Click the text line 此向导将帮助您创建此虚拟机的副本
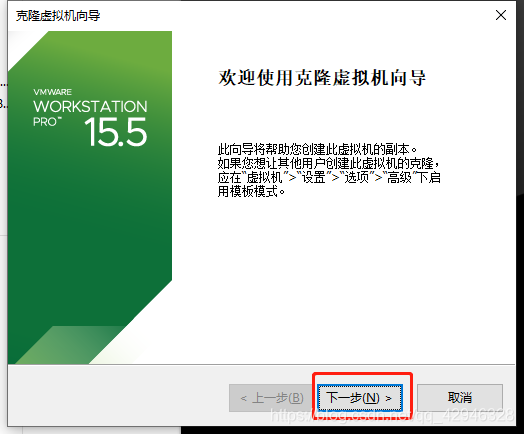Viewport: 524px width, 434px height. point(317,149)
